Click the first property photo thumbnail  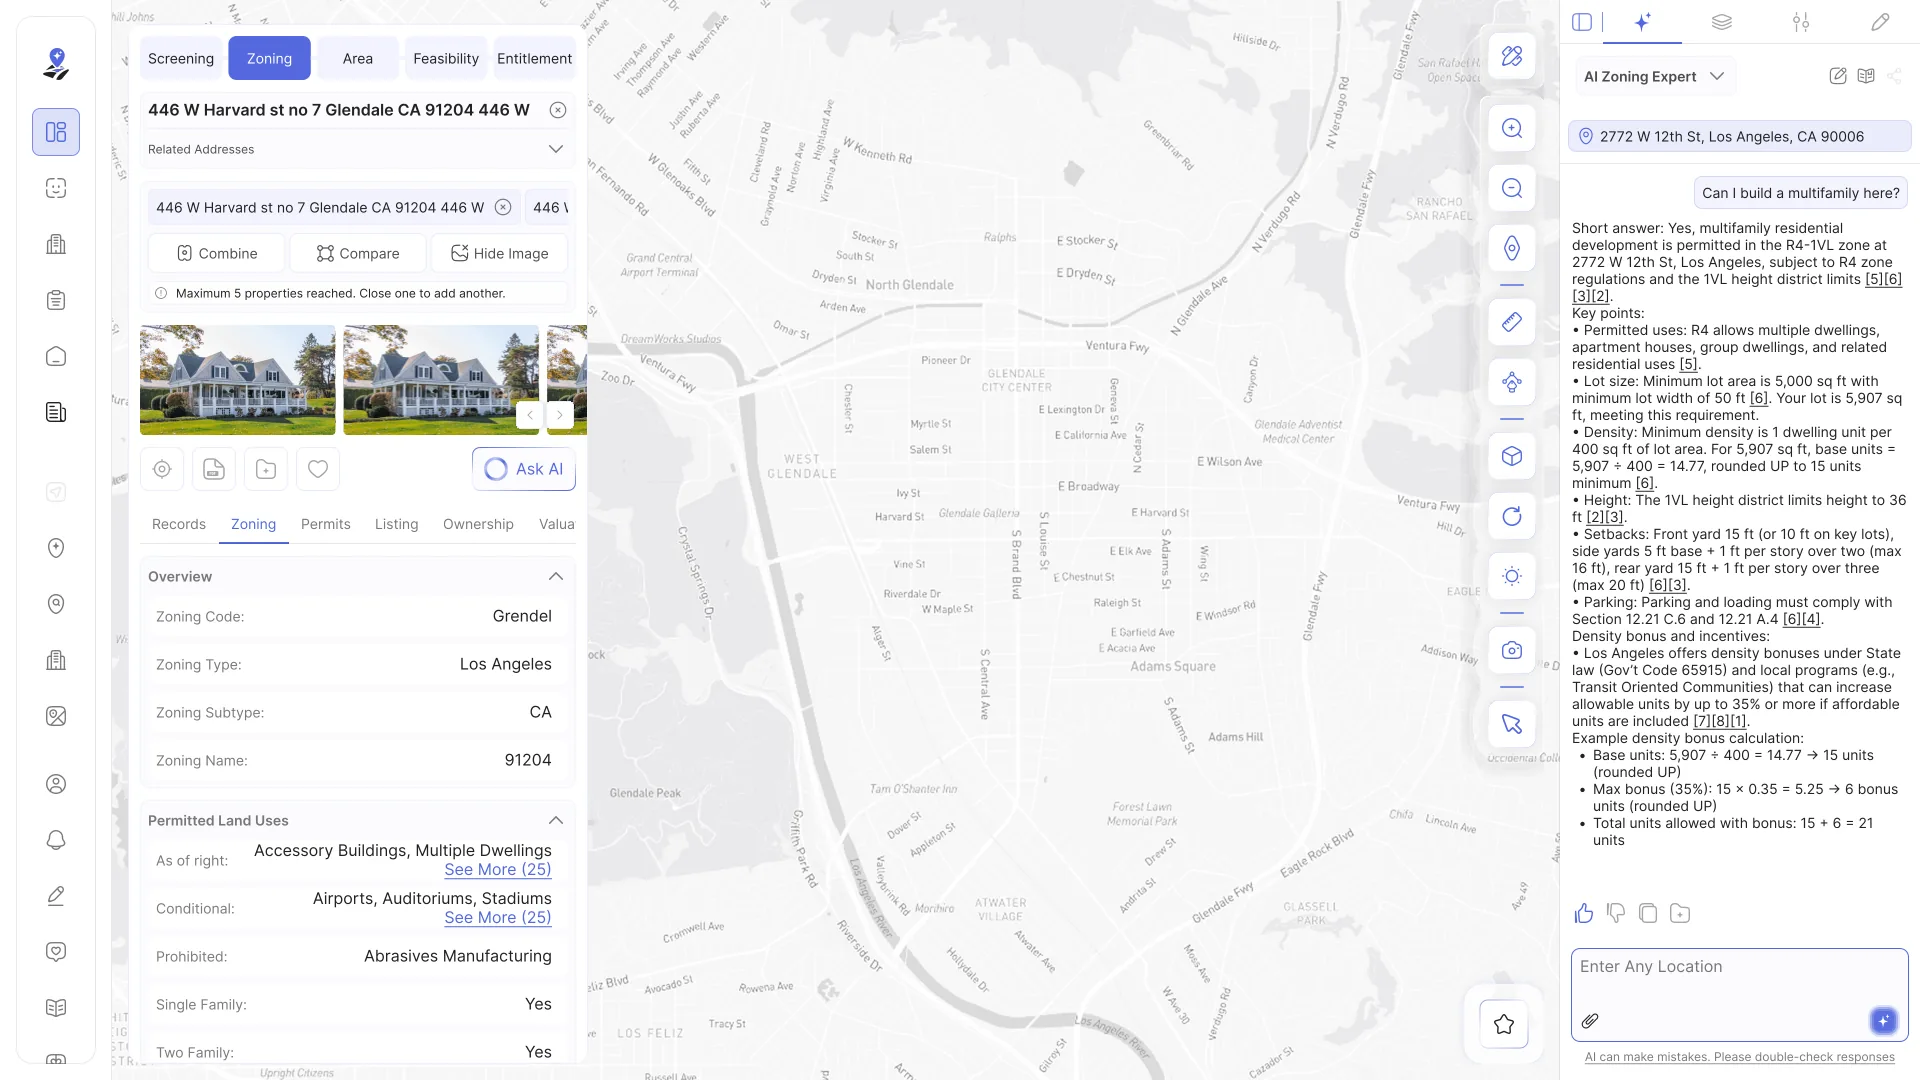(238, 380)
